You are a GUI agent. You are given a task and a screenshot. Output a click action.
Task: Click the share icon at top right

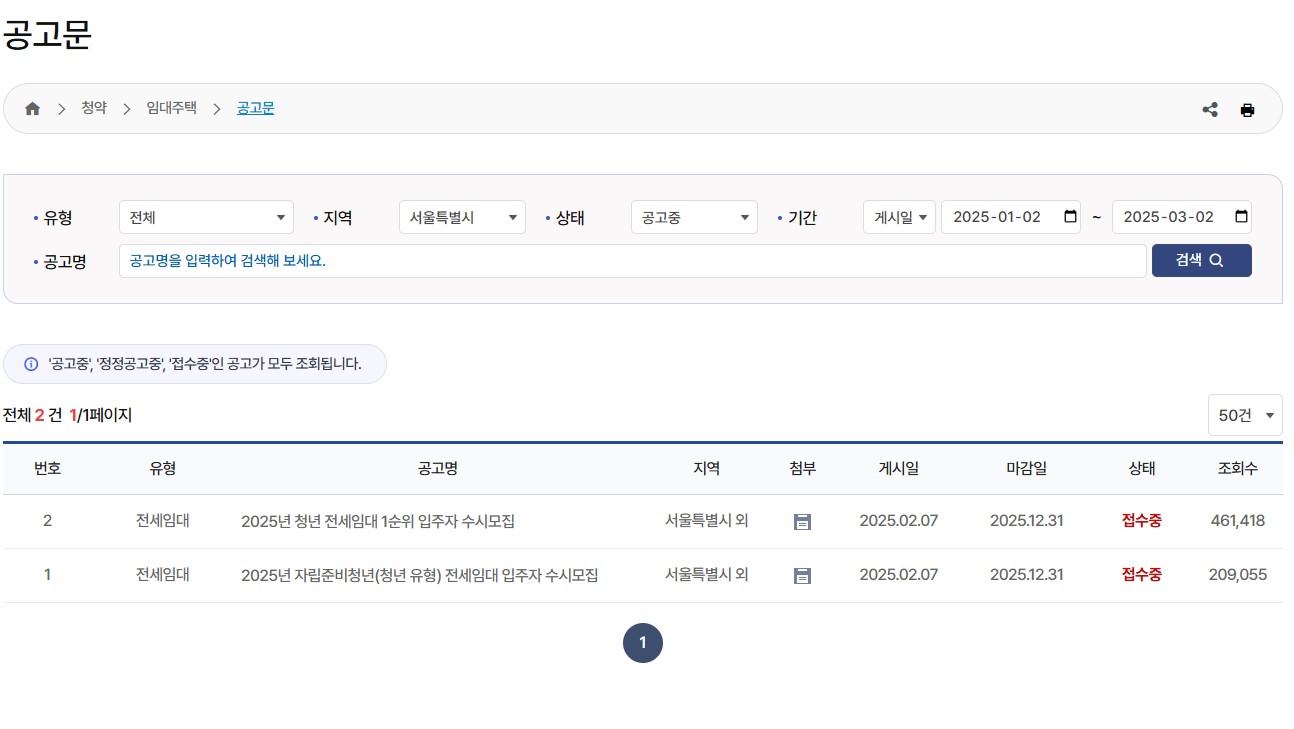pos(1210,110)
